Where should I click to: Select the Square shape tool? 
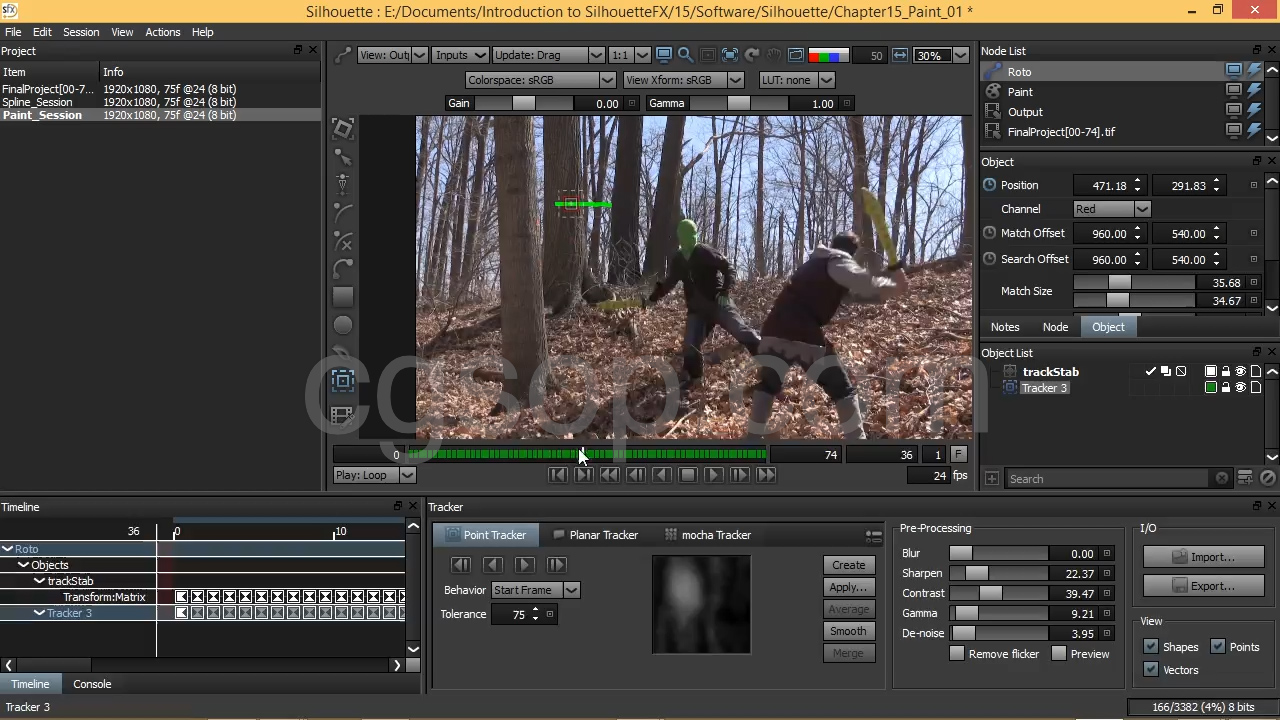click(x=343, y=297)
